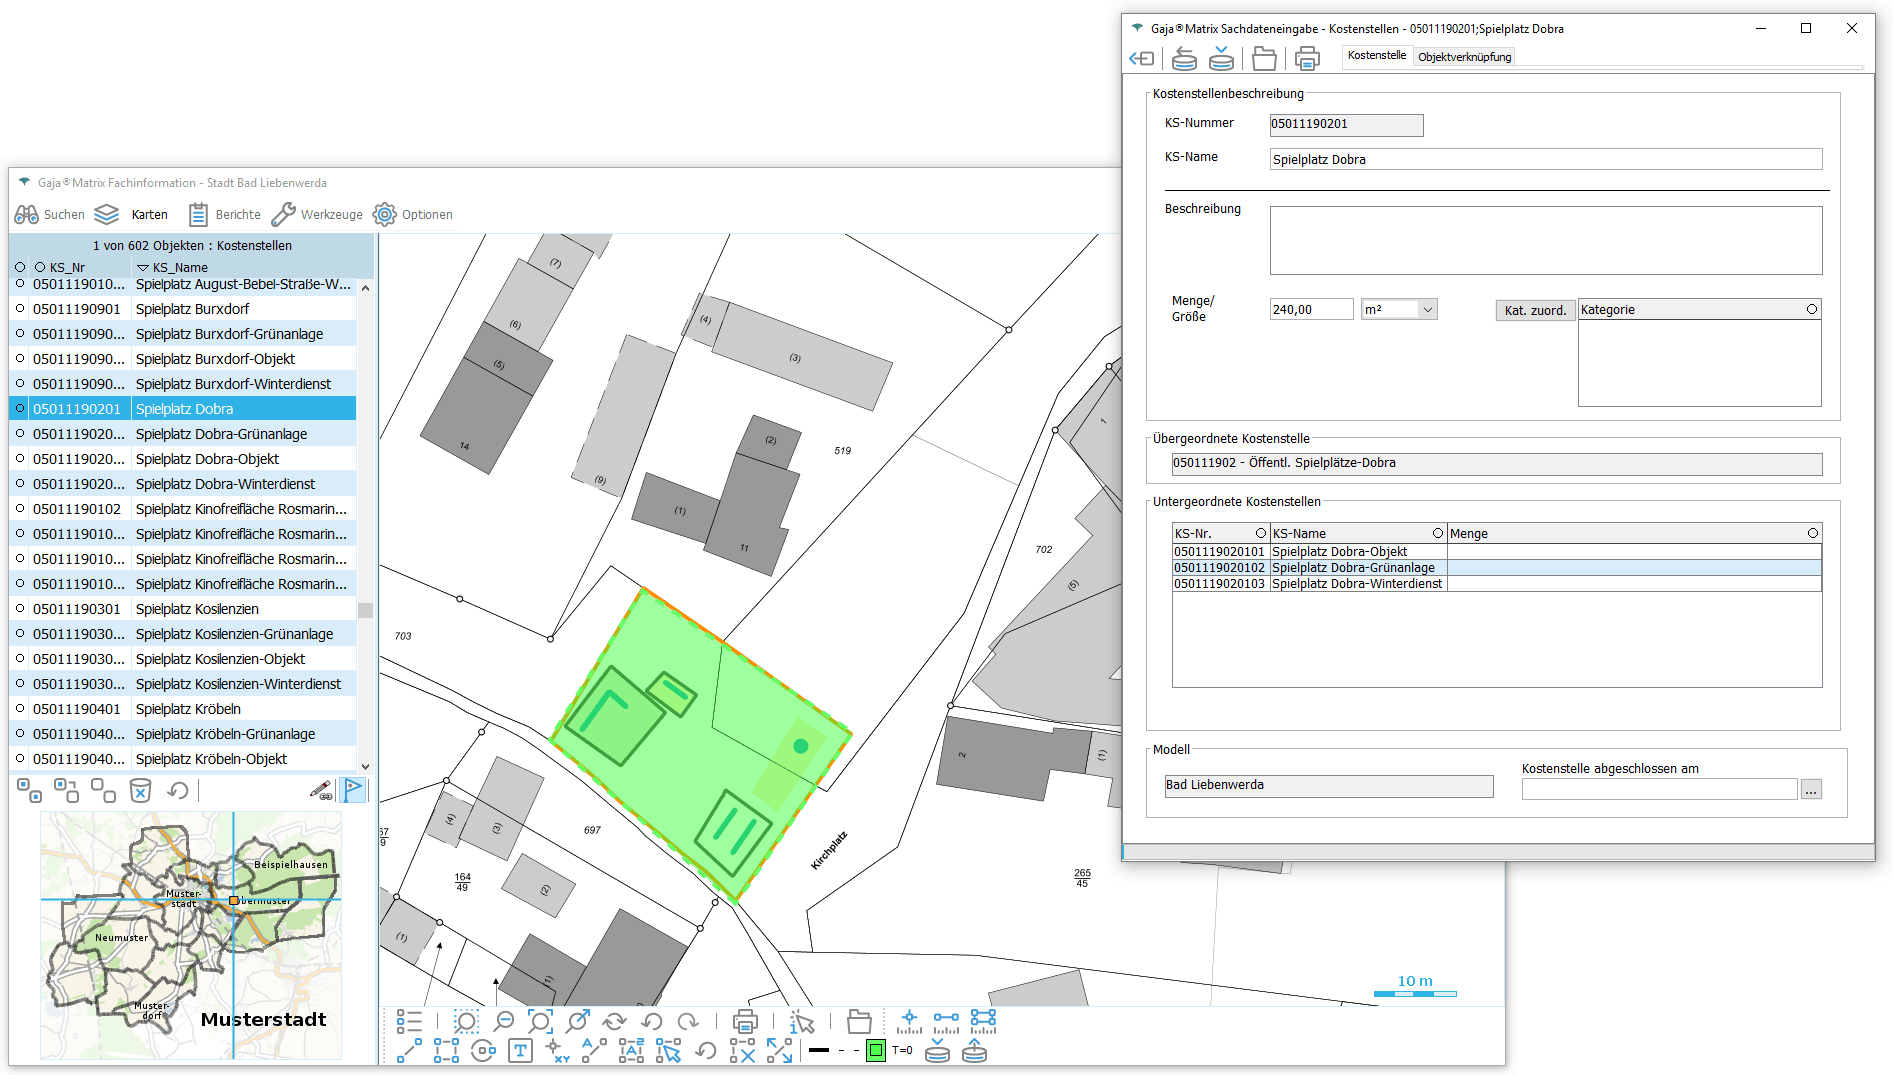This screenshot has height=1075, width=1893.
Task: Click the print icon in map toolbar
Action: (744, 1021)
